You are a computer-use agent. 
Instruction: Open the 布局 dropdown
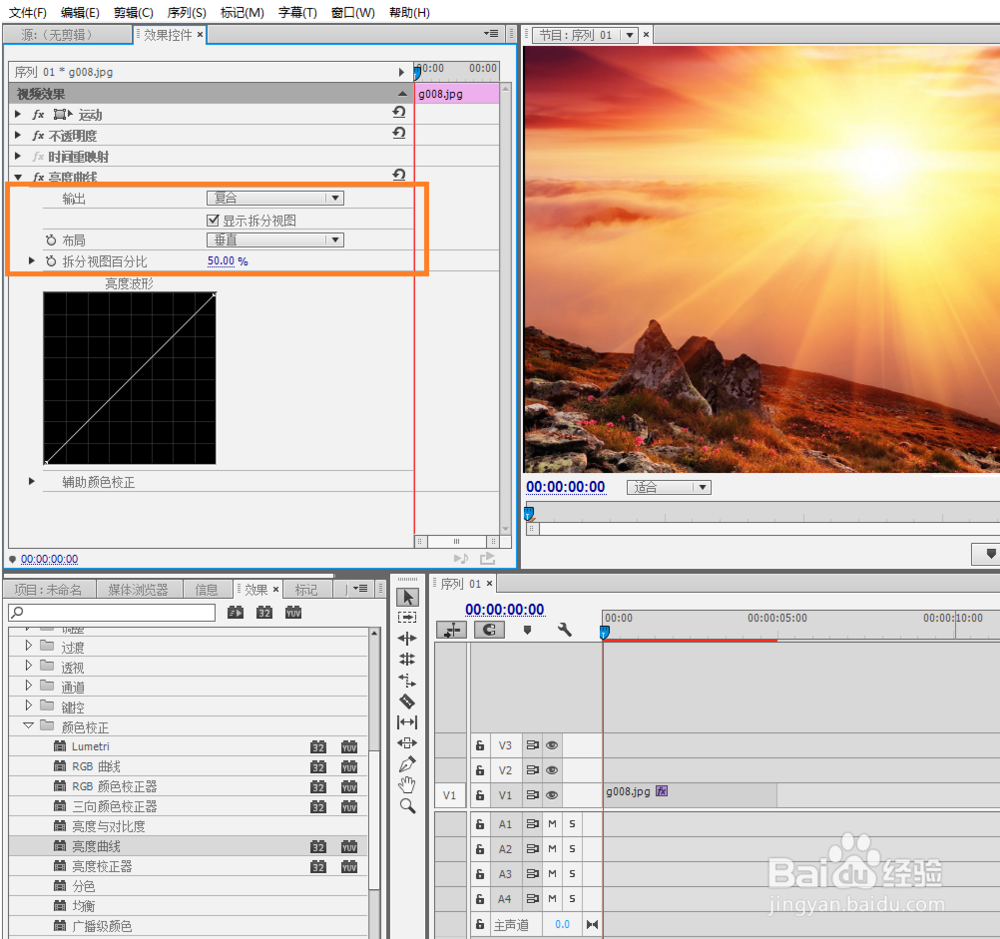pos(276,240)
